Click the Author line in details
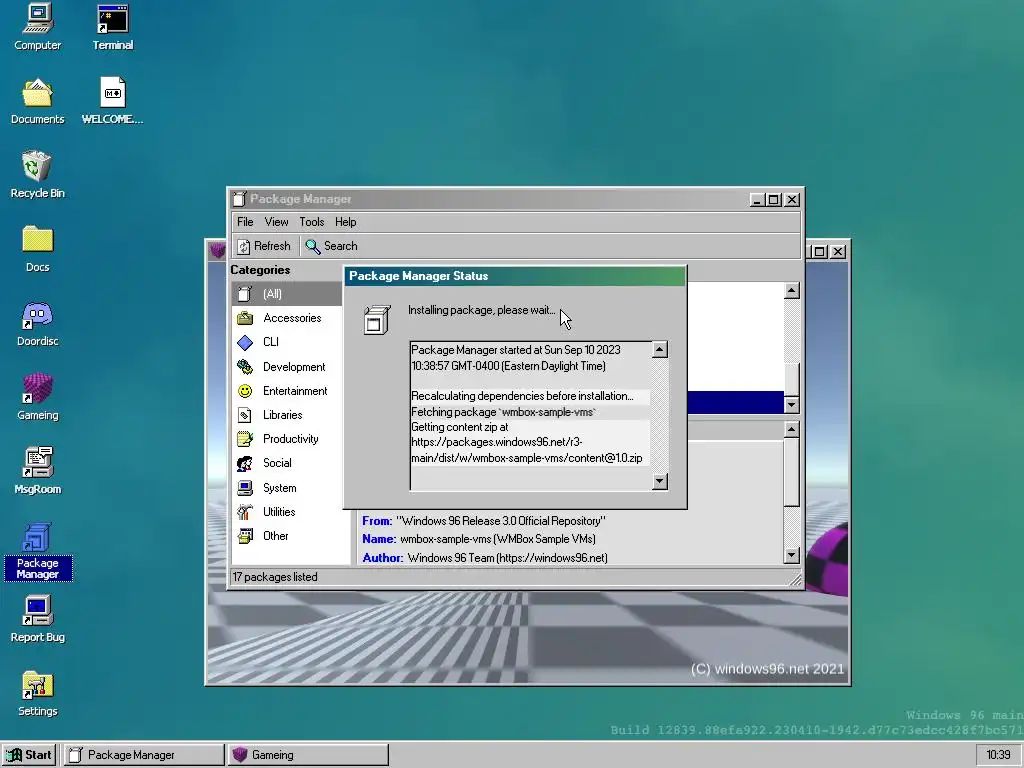Image resolution: width=1024 pixels, height=768 pixels. [x=485, y=558]
